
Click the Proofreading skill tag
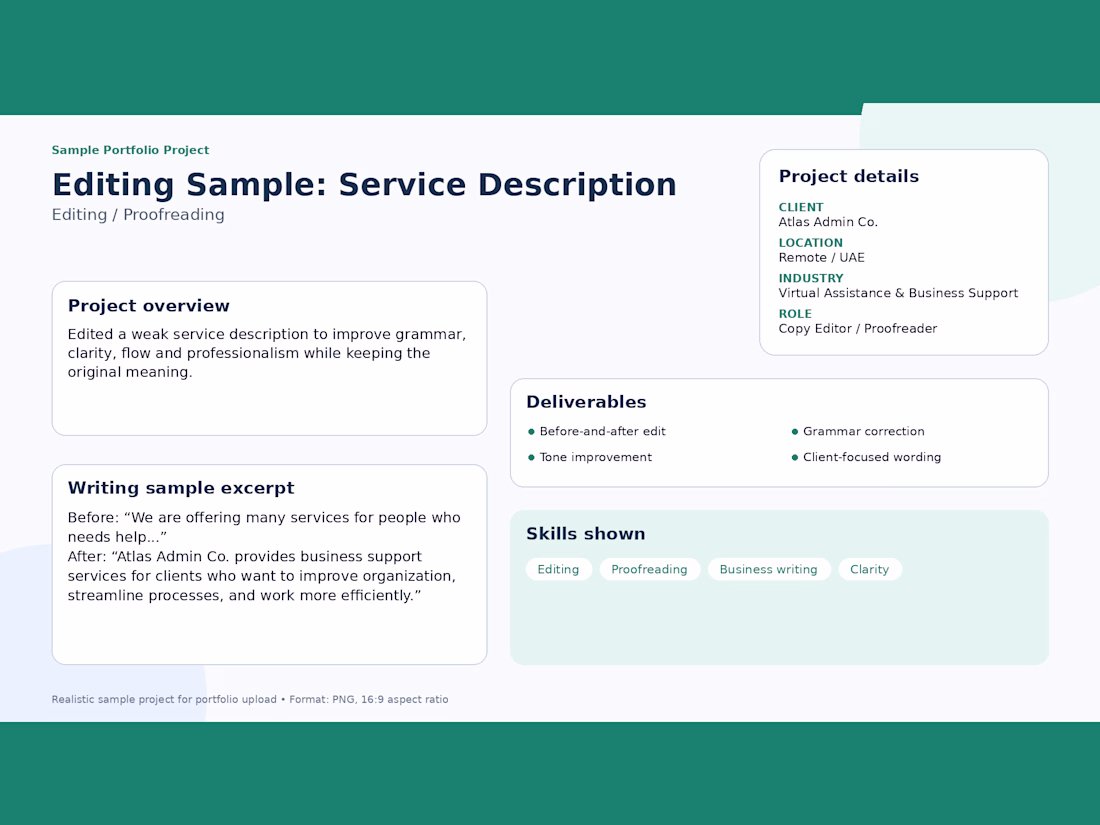click(x=649, y=569)
